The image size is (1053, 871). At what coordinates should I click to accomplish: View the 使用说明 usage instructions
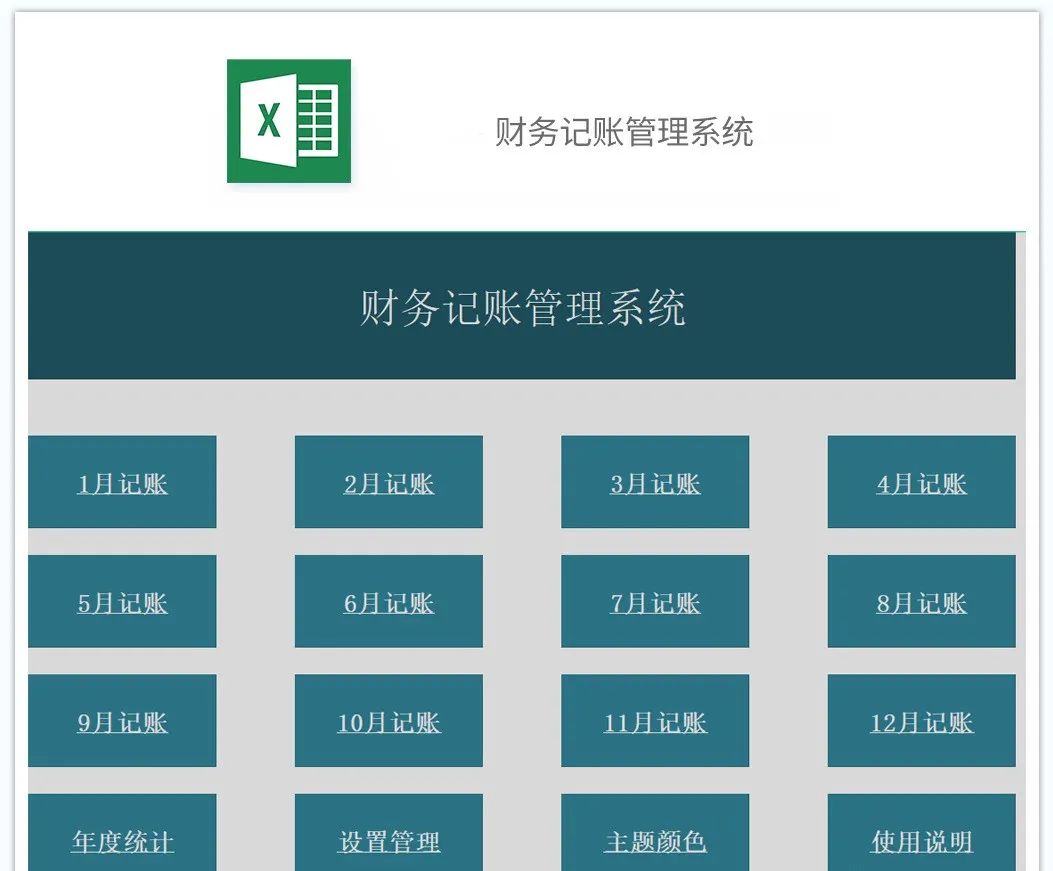[x=920, y=841]
